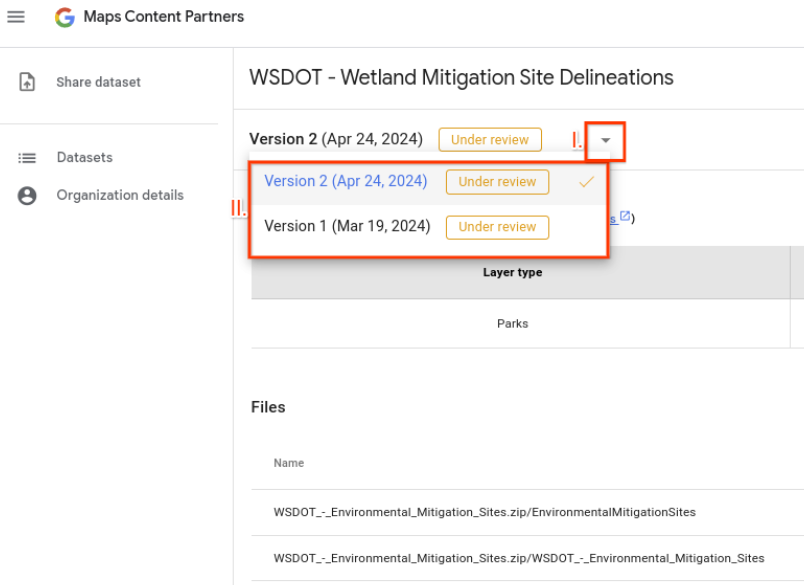
Task: Click the Share dataset upload icon
Action: pos(27,82)
